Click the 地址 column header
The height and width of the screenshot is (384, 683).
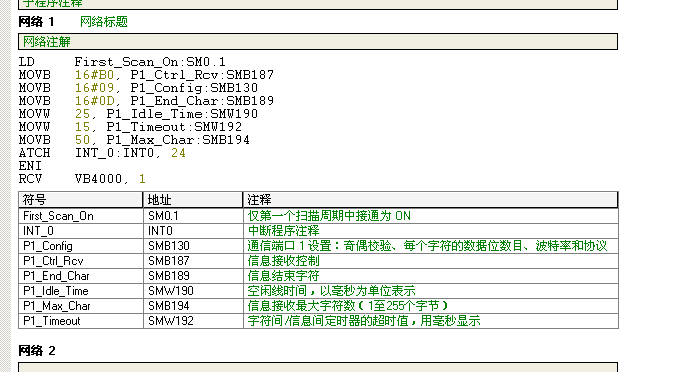193,200
